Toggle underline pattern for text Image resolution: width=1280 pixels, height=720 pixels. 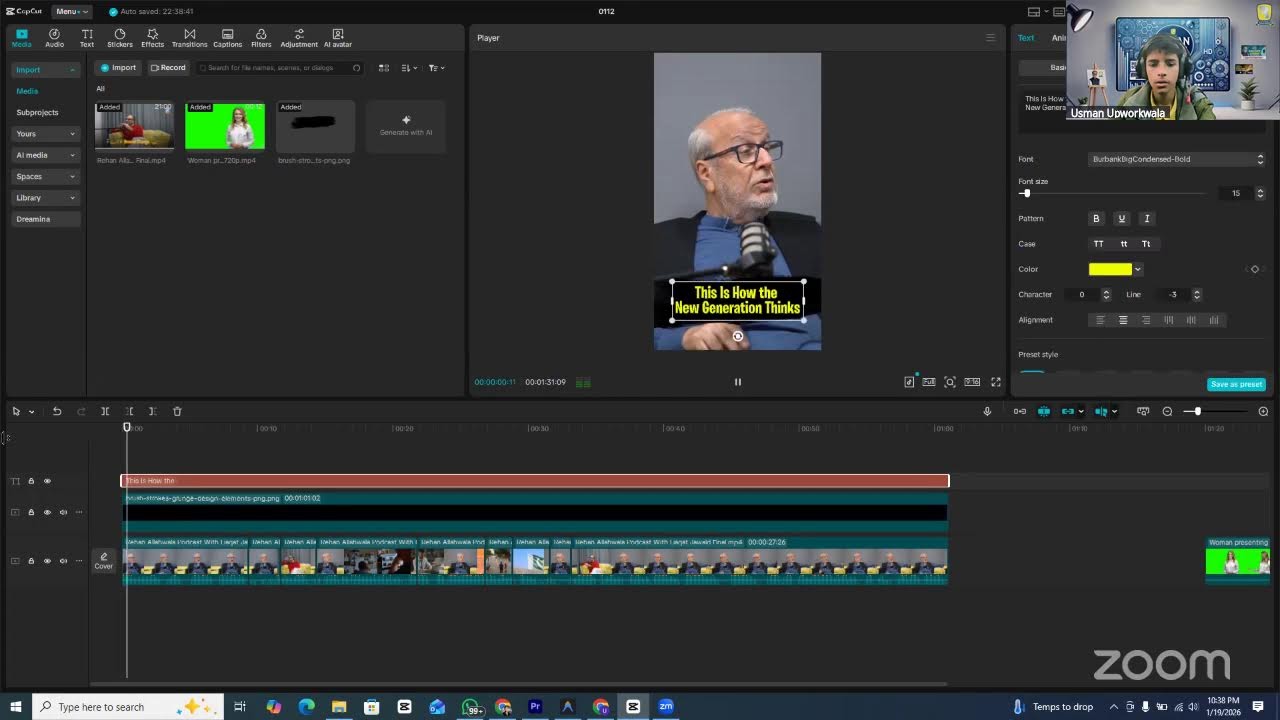click(1121, 219)
